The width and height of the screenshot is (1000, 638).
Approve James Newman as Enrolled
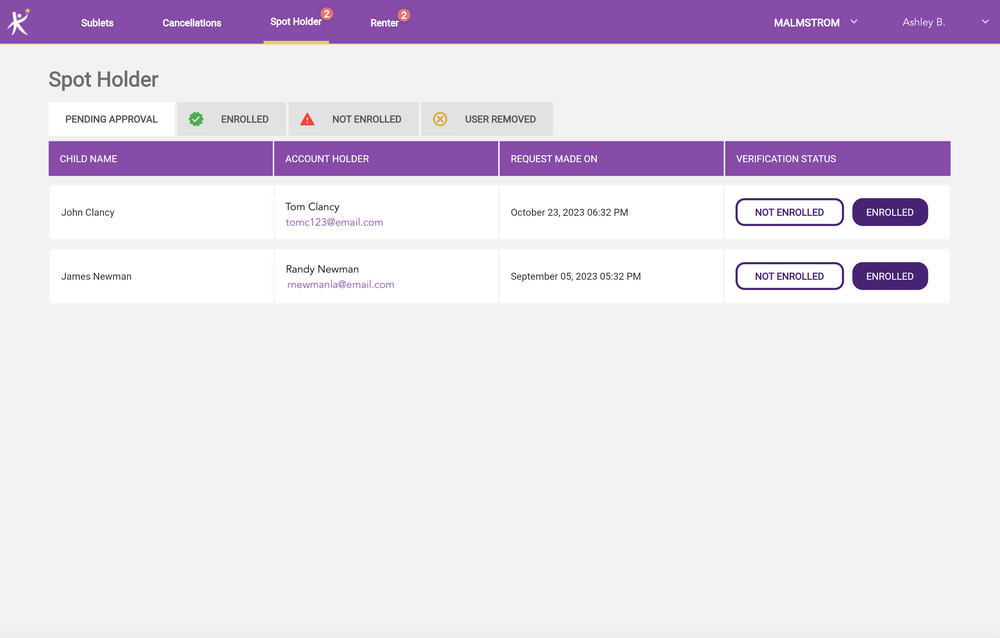[889, 276]
